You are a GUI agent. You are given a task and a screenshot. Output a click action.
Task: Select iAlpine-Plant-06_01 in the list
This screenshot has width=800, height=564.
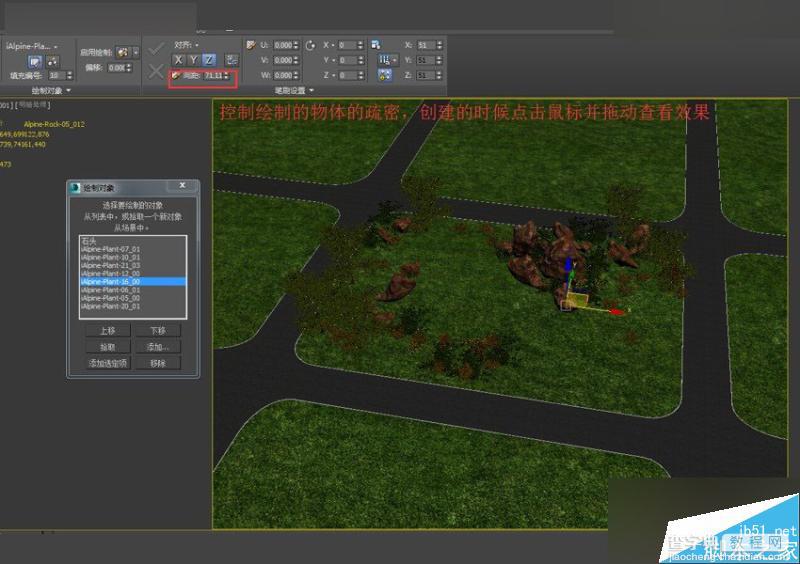pyautogui.click(x=133, y=290)
